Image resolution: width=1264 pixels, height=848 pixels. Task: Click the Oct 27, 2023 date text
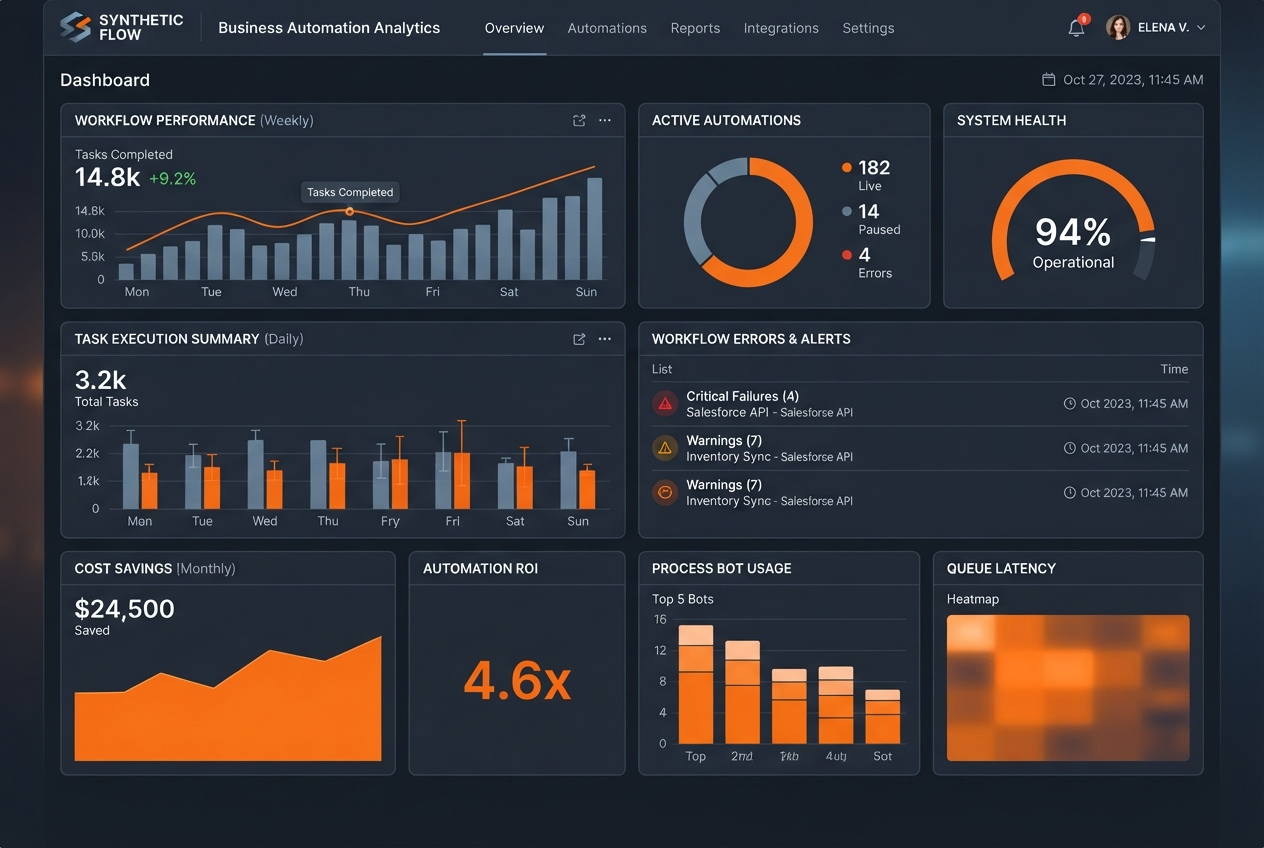1133,79
